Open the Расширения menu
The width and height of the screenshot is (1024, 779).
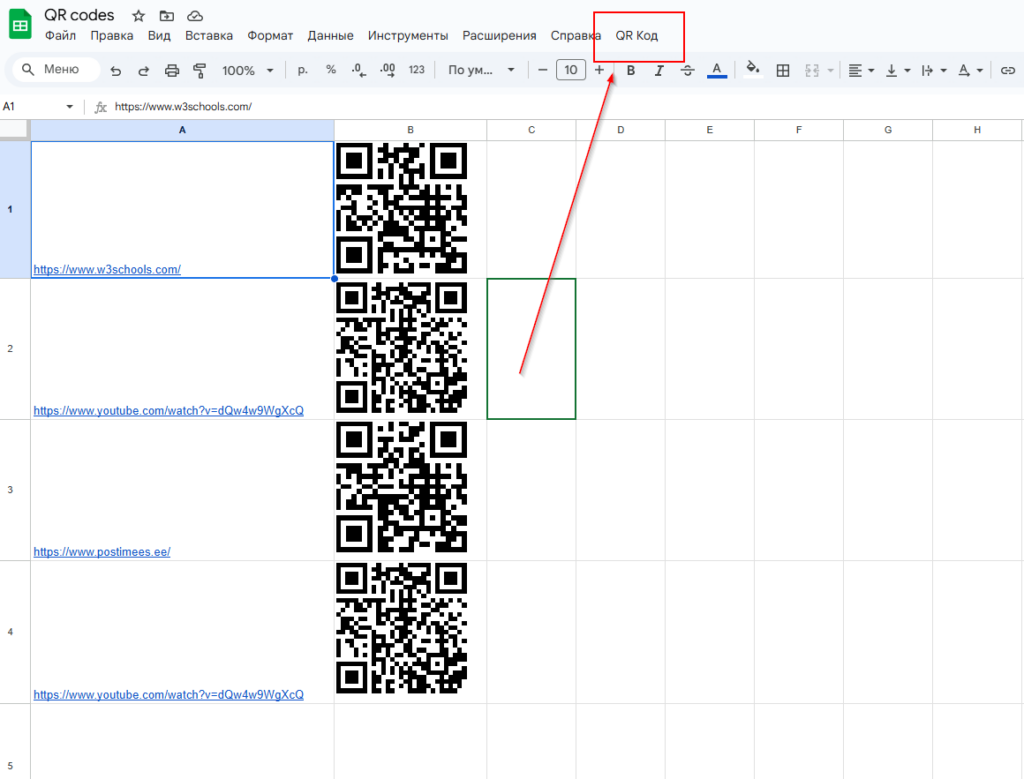tap(499, 36)
